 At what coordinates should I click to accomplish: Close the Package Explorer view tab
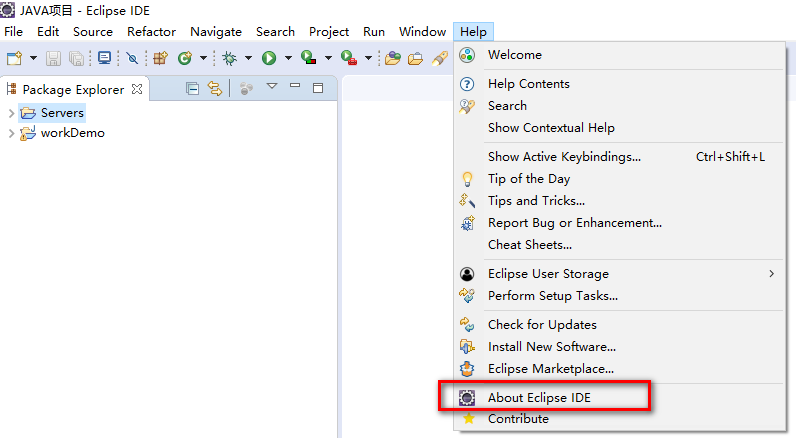137,89
